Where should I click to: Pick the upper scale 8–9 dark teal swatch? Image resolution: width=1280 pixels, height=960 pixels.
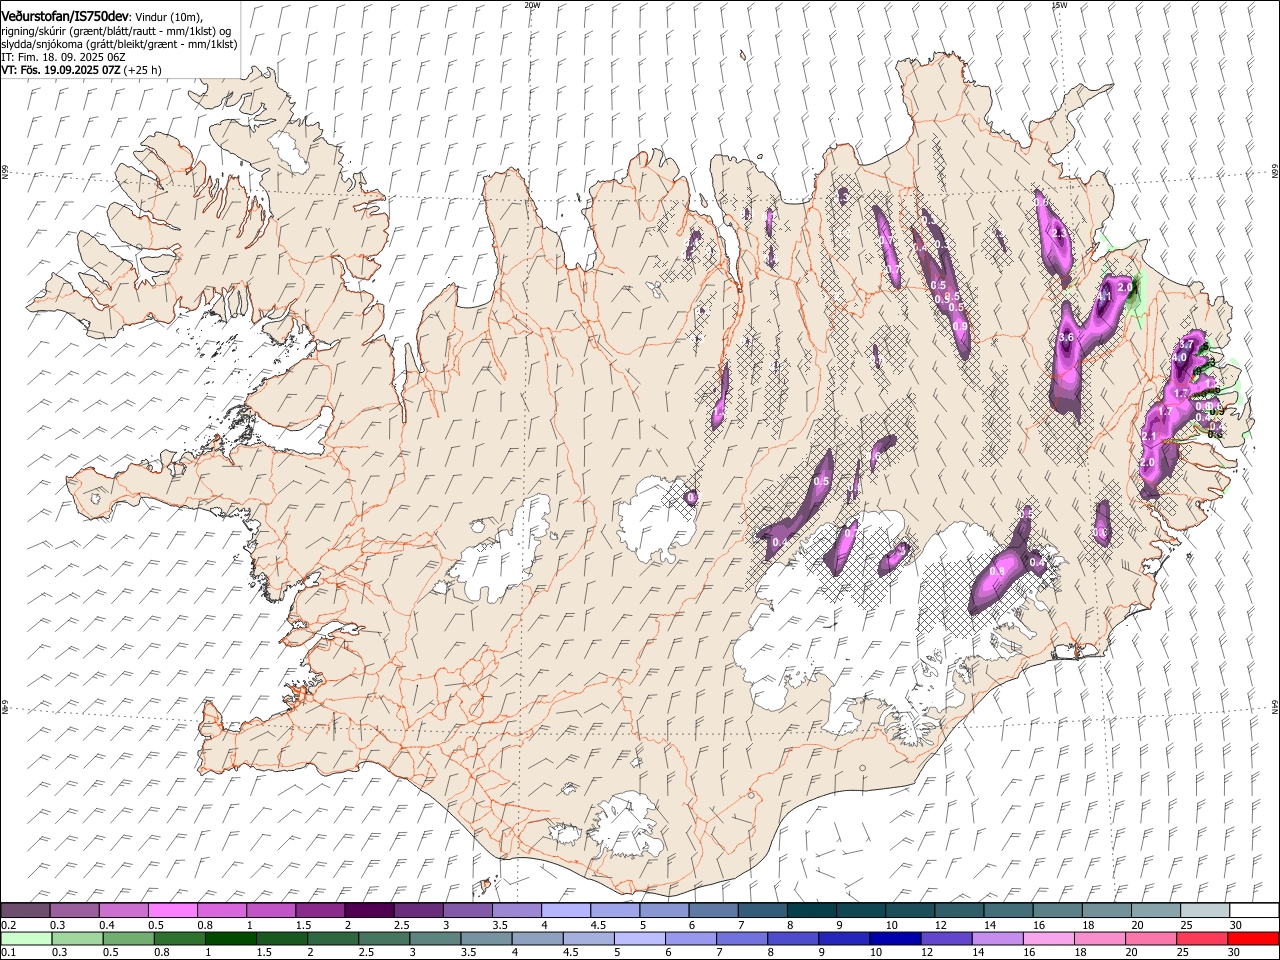812,911
